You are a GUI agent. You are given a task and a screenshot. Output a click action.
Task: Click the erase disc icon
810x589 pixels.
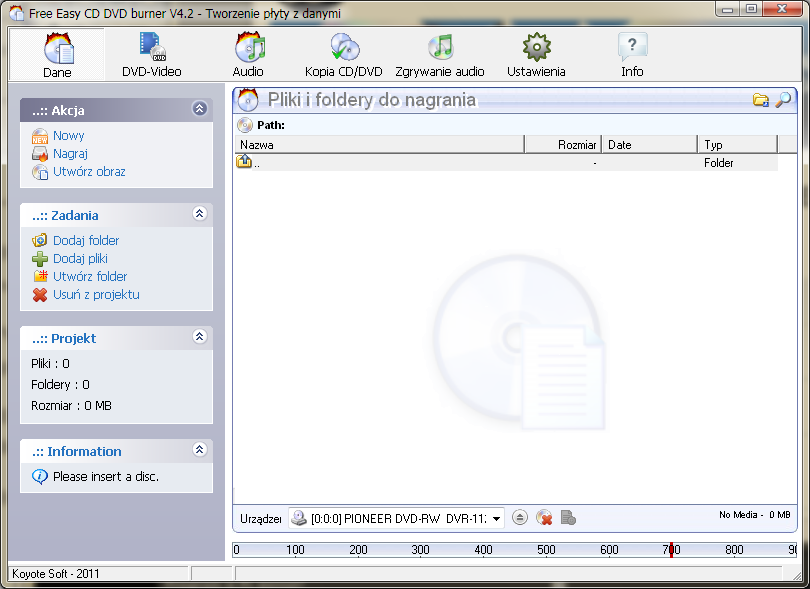[x=544, y=518]
